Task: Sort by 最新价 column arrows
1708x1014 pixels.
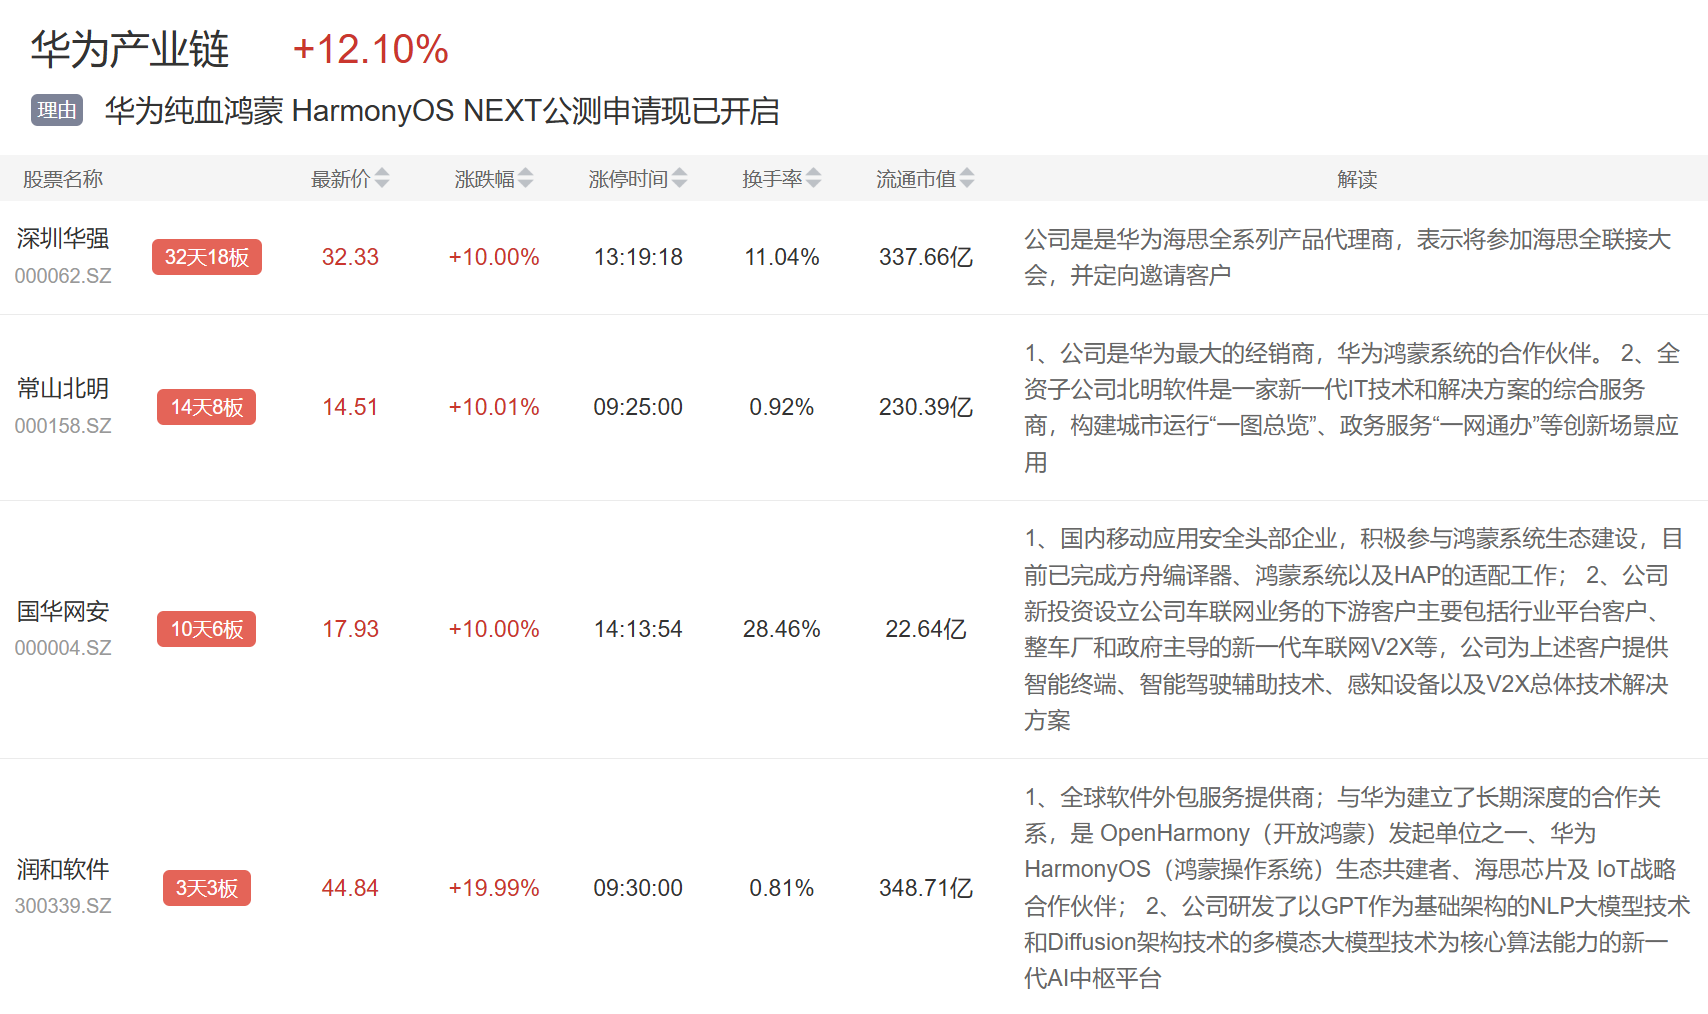Action: (x=382, y=179)
